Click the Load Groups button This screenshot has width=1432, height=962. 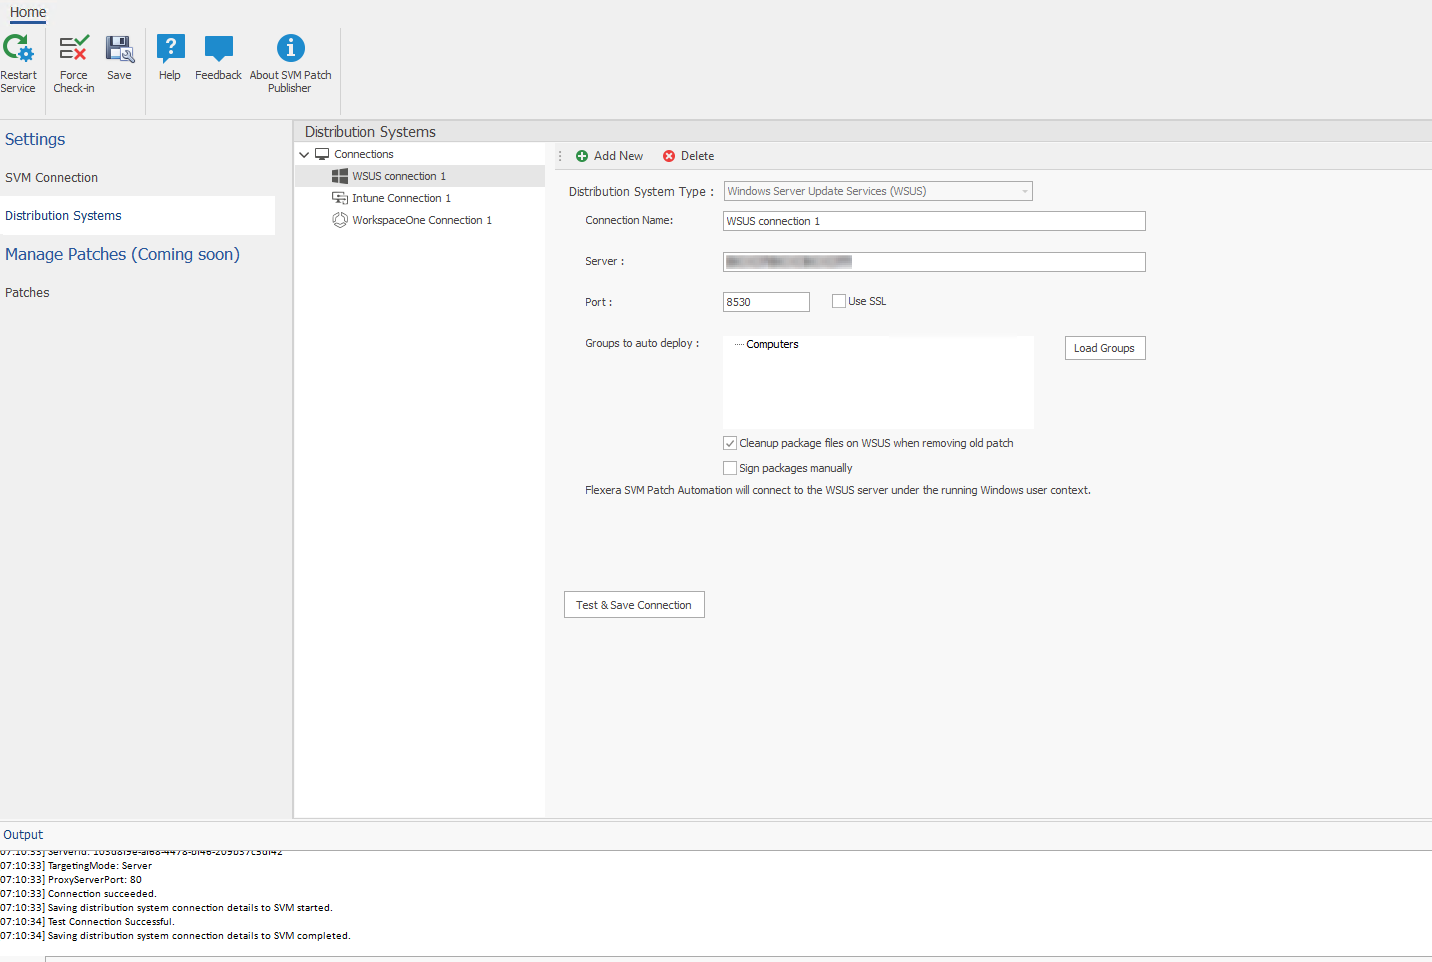pyautogui.click(x=1105, y=348)
